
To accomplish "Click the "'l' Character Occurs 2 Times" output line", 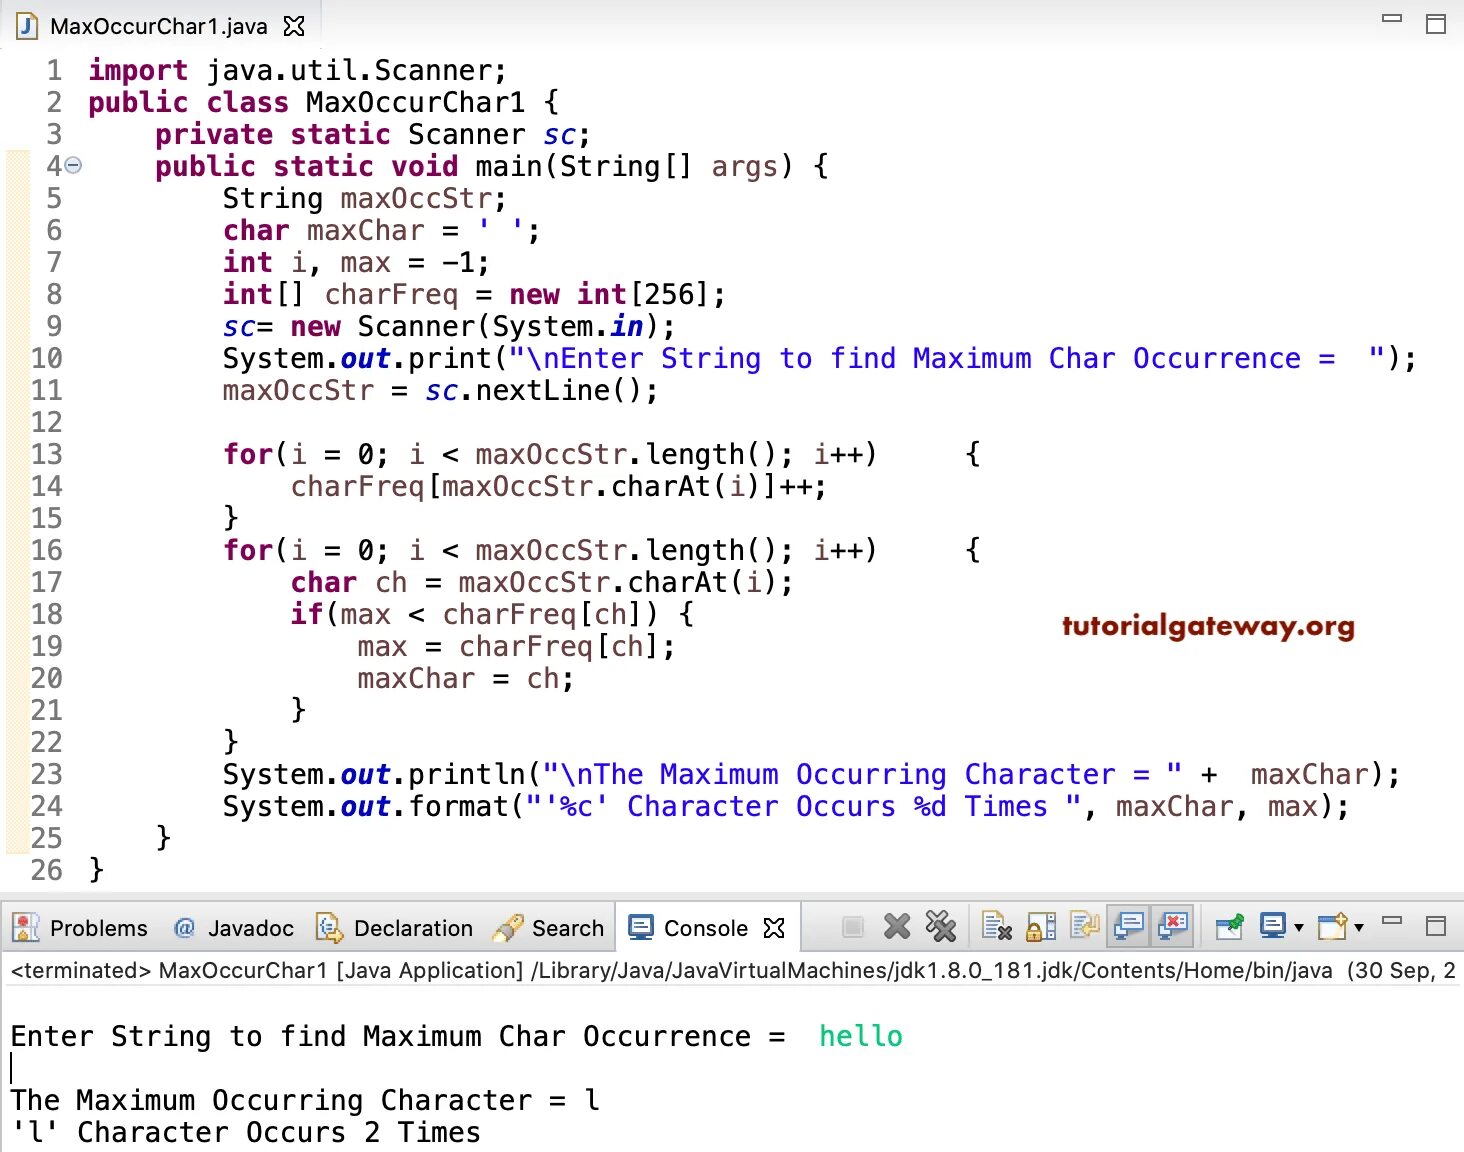I will [246, 1132].
